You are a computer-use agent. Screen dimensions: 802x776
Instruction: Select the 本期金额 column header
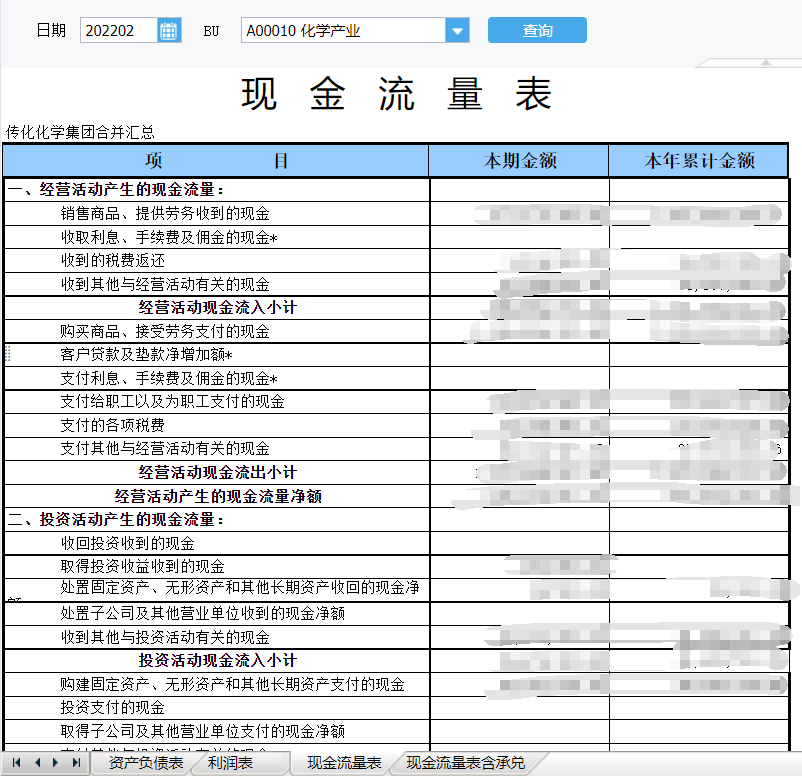519,161
